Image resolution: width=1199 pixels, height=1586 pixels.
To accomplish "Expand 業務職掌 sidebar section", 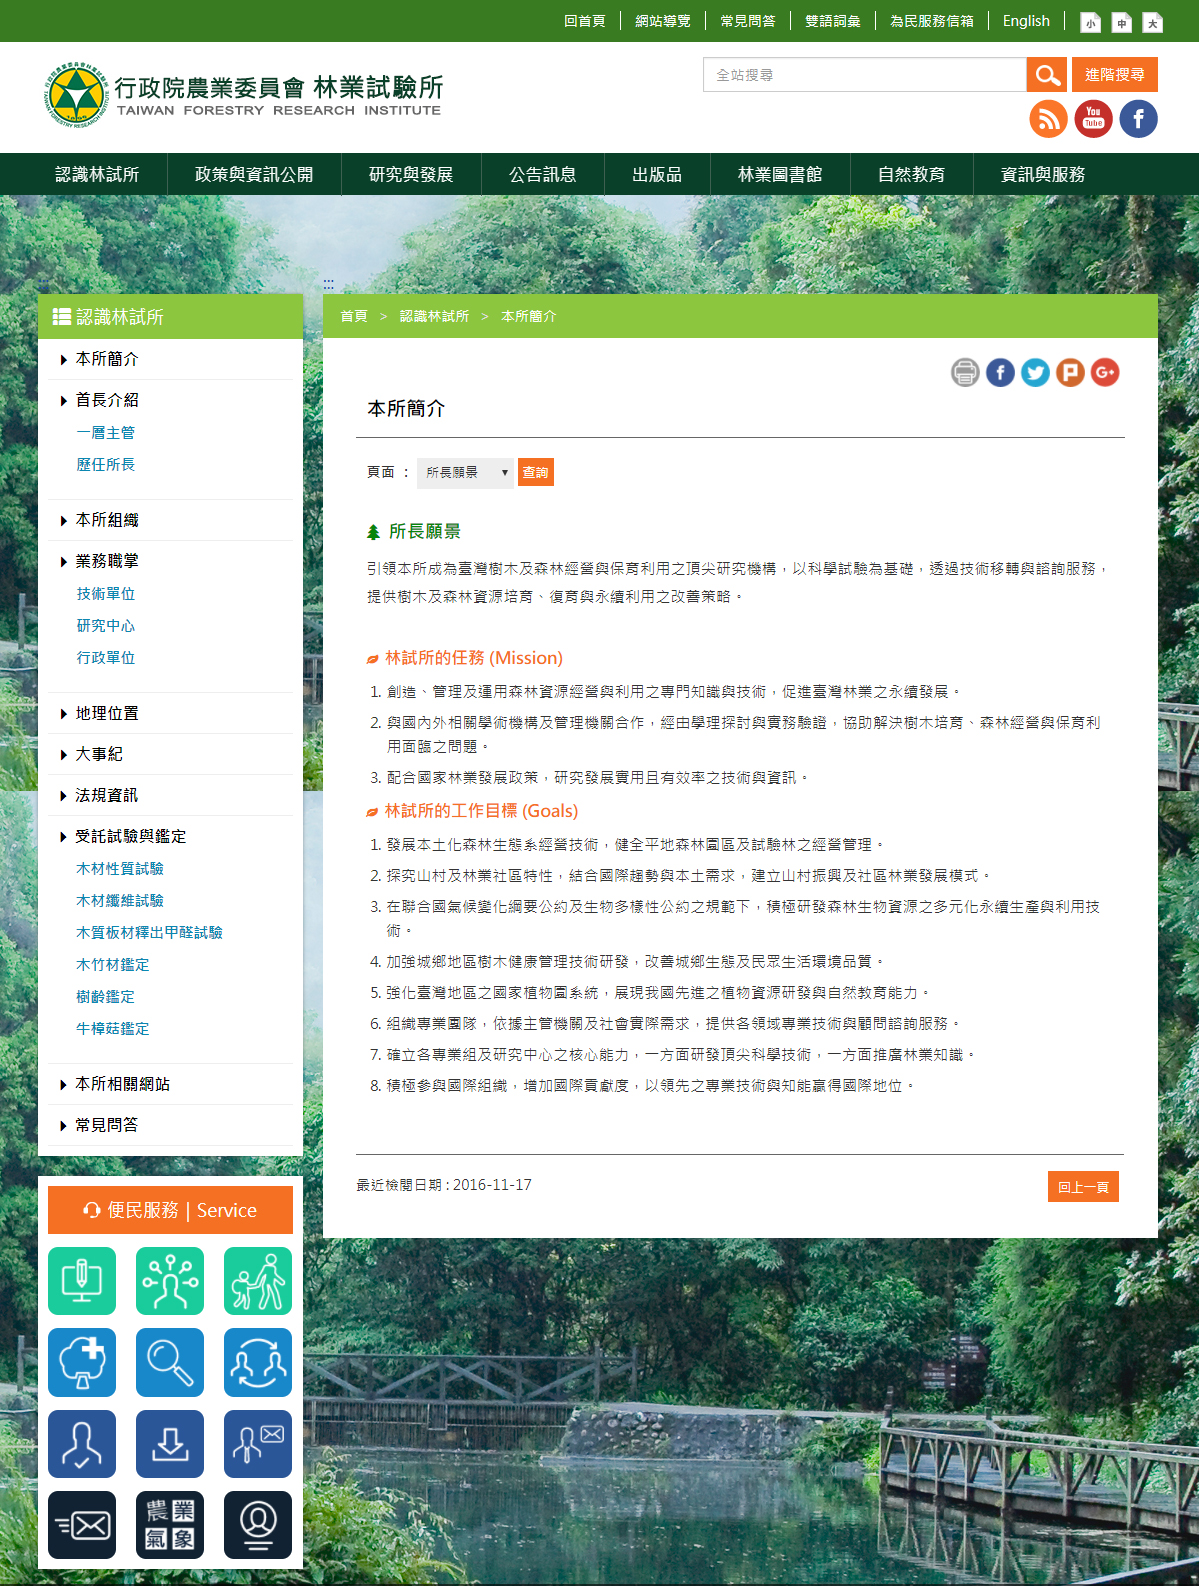I will [x=107, y=561].
